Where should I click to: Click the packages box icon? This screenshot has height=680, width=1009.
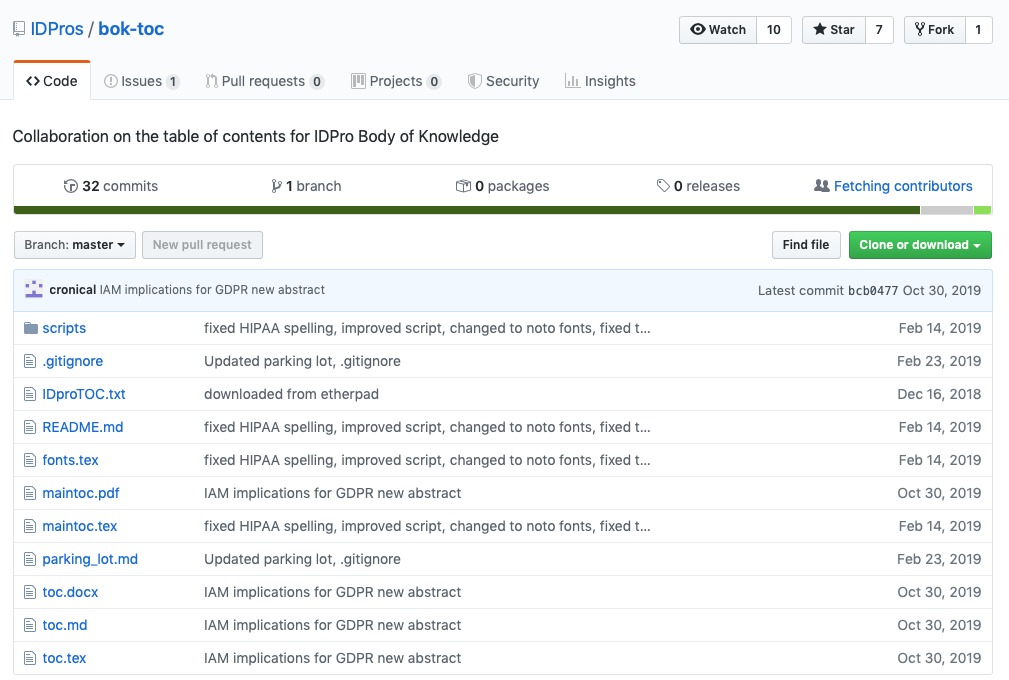tap(463, 186)
